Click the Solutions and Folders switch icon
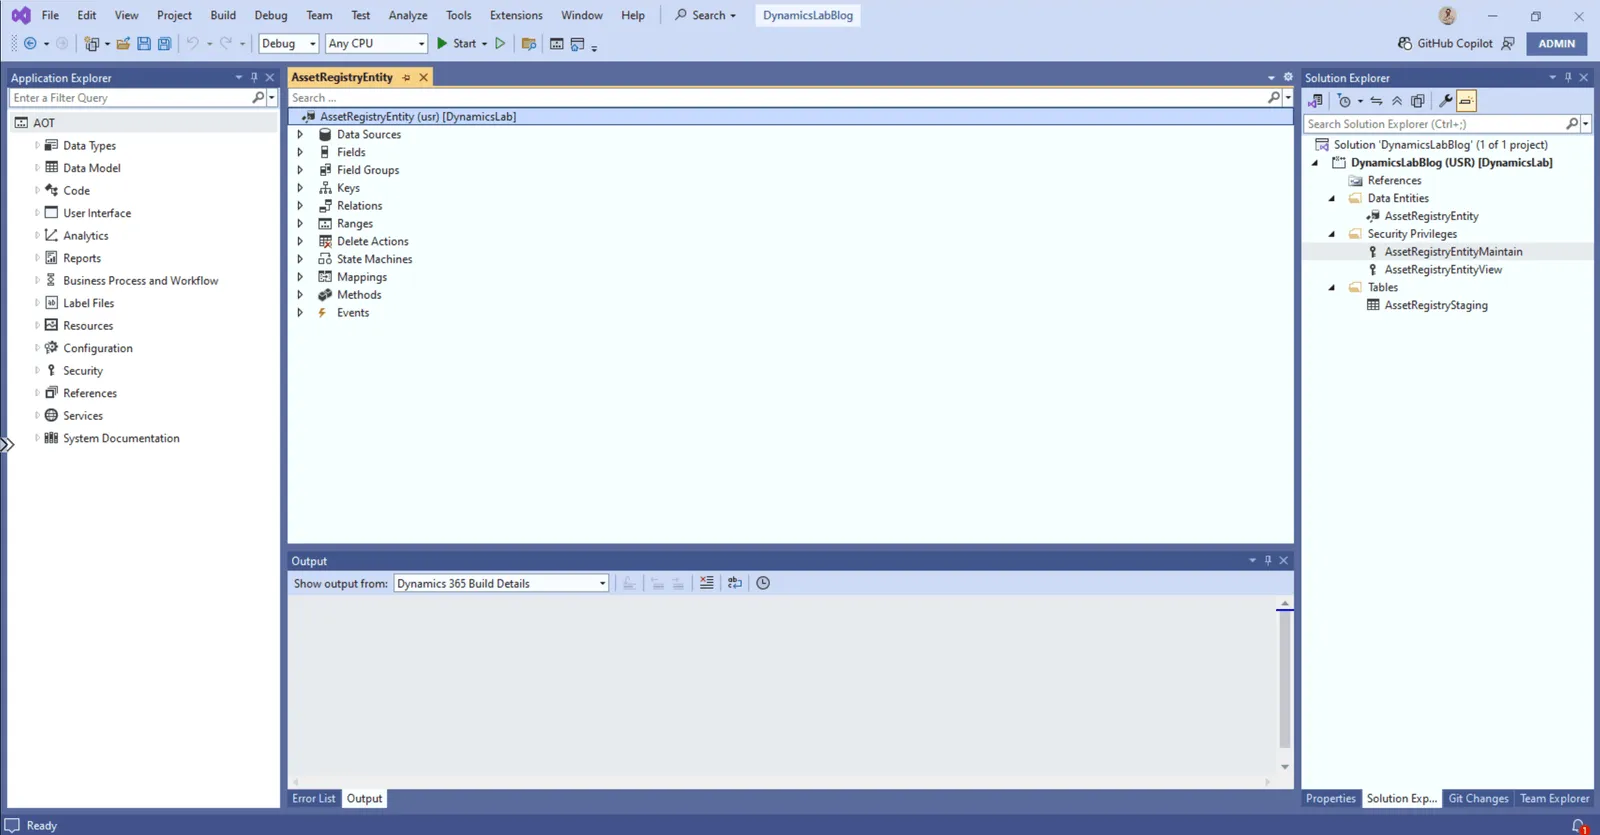This screenshot has height=835, width=1600. [x=1315, y=101]
